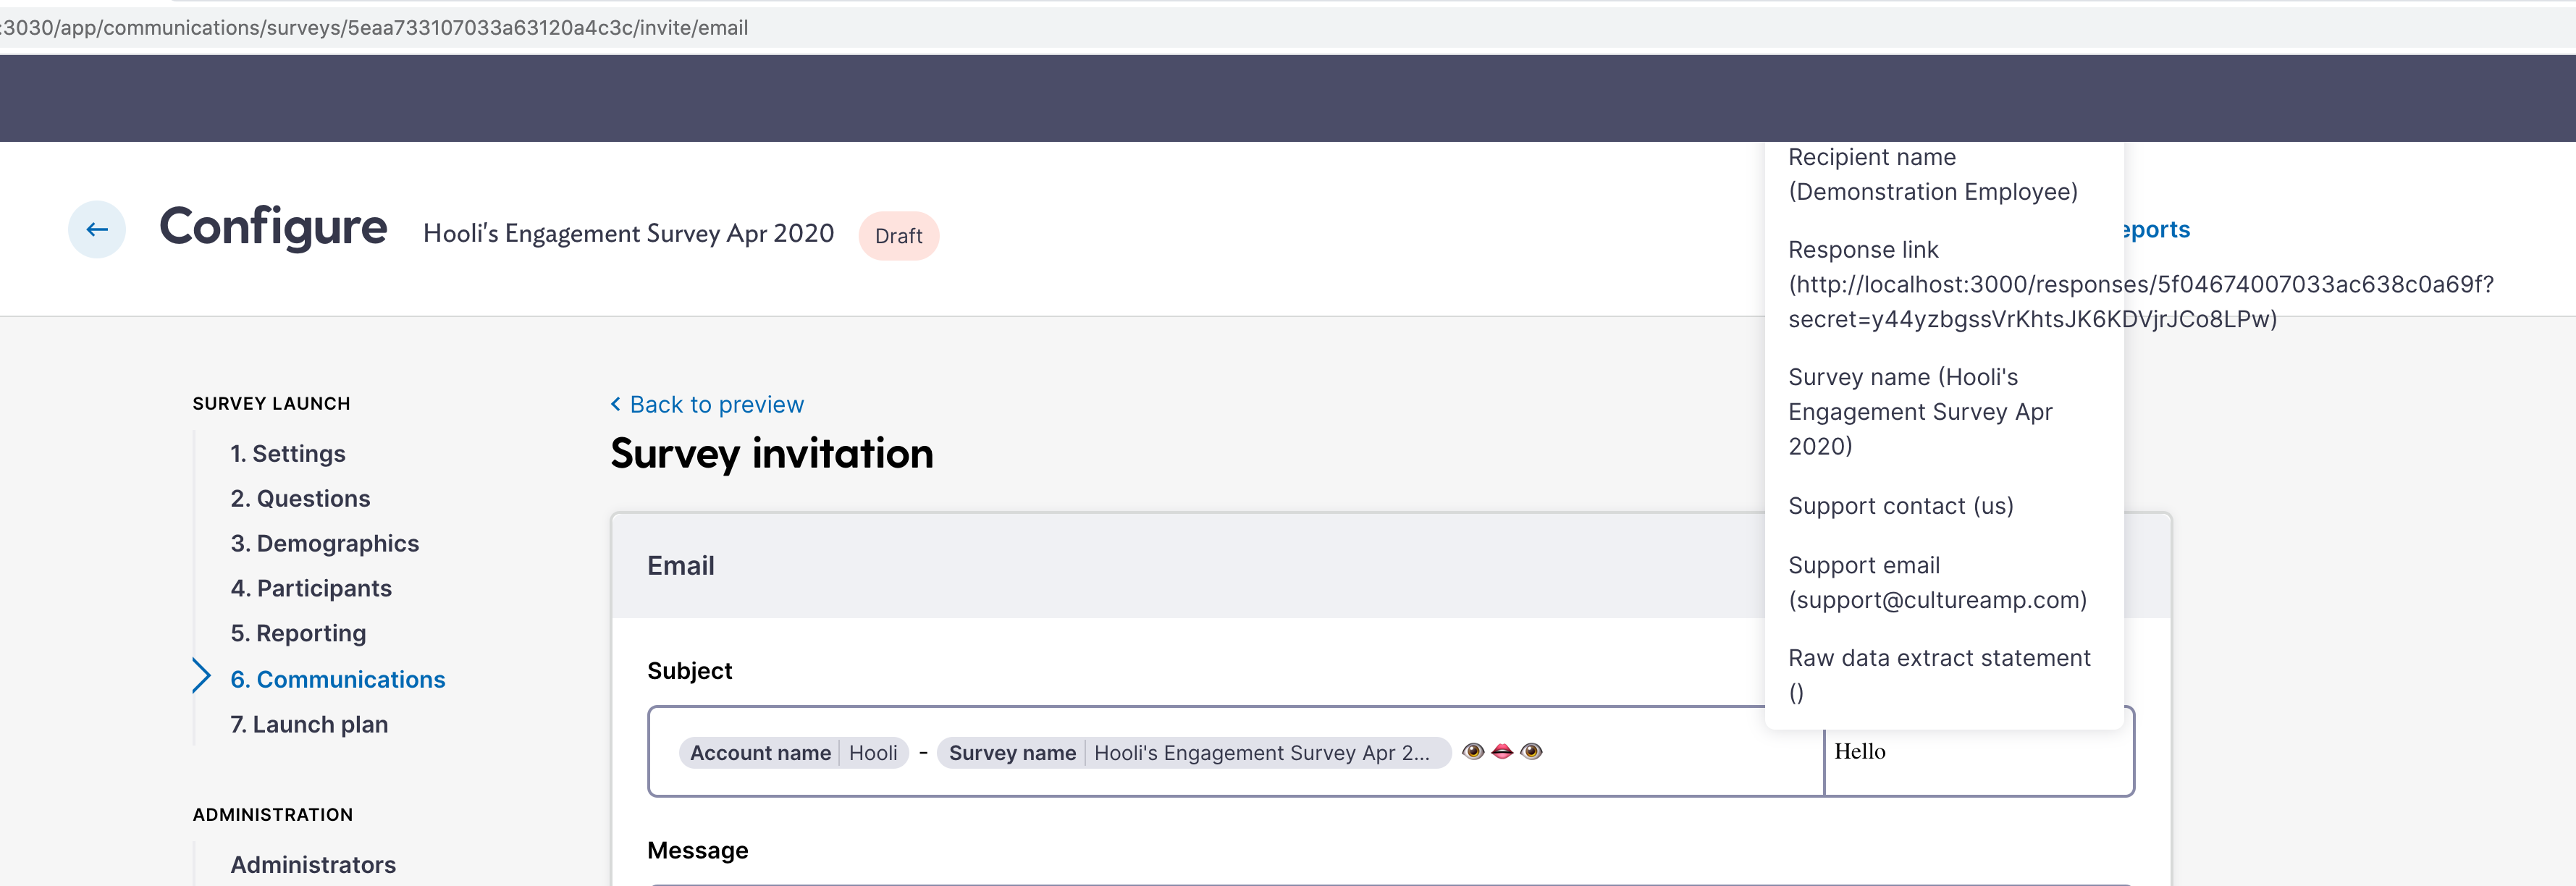Select the Survey name token in subject

click(1193, 753)
